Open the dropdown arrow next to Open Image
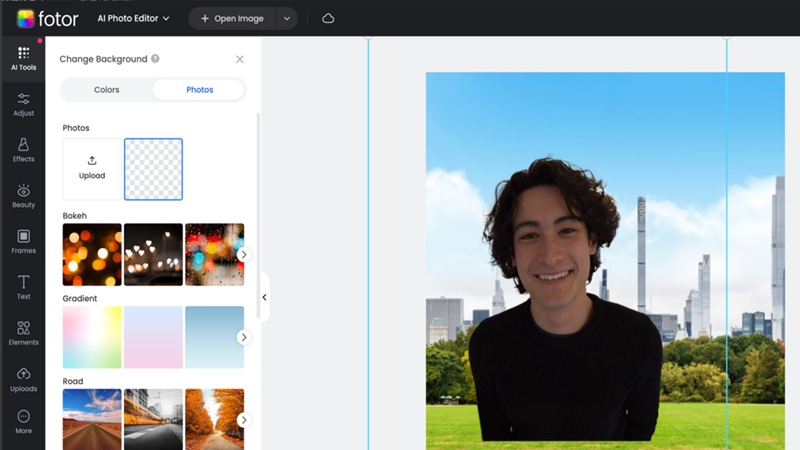800x450 pixels. pos(287,18)
